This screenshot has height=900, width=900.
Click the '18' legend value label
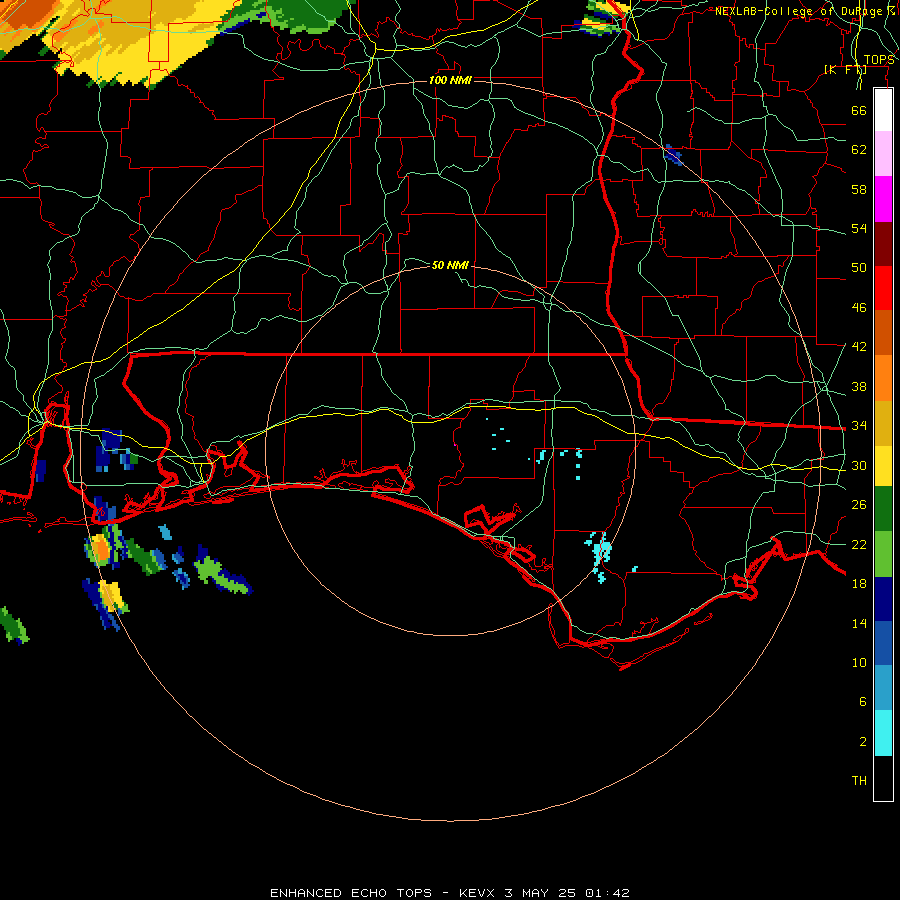point(859,584)
